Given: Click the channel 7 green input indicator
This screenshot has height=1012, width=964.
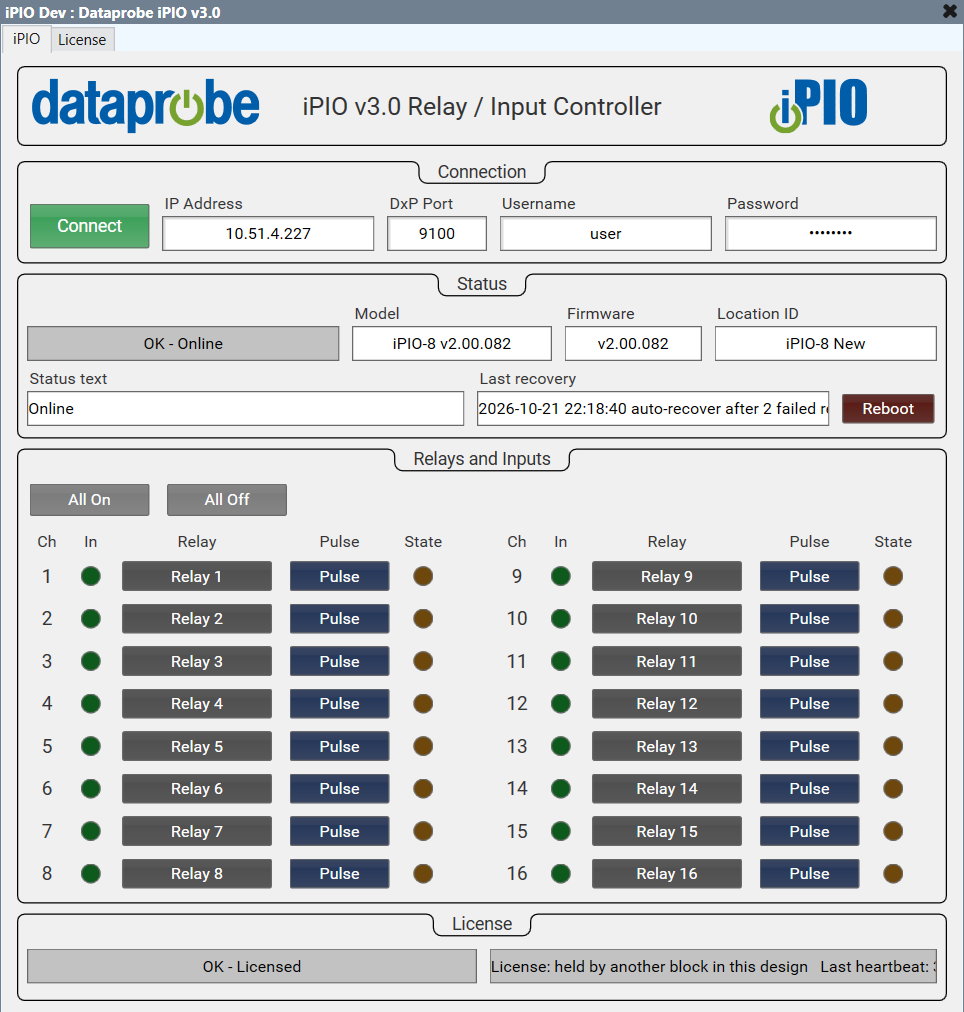Looking at the screenshot, I should 91,831.
